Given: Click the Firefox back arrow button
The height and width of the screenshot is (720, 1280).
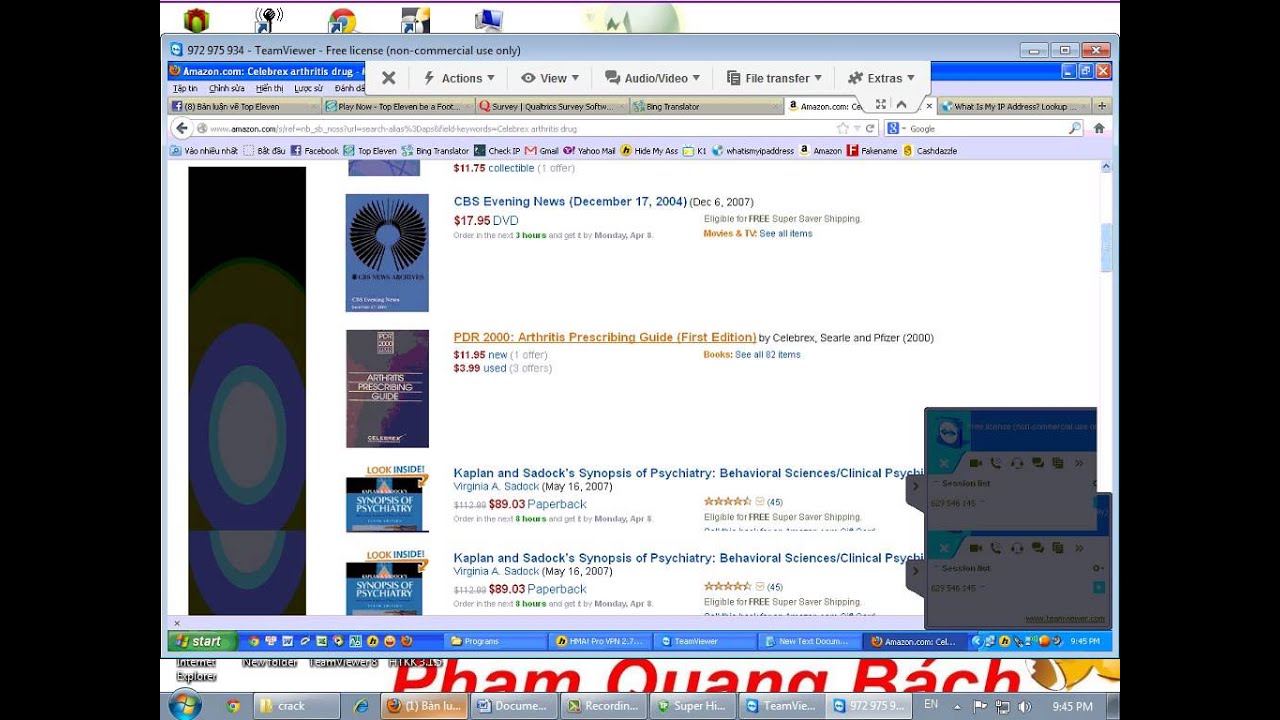Looking at the screenshot, I should pos(181,128).
